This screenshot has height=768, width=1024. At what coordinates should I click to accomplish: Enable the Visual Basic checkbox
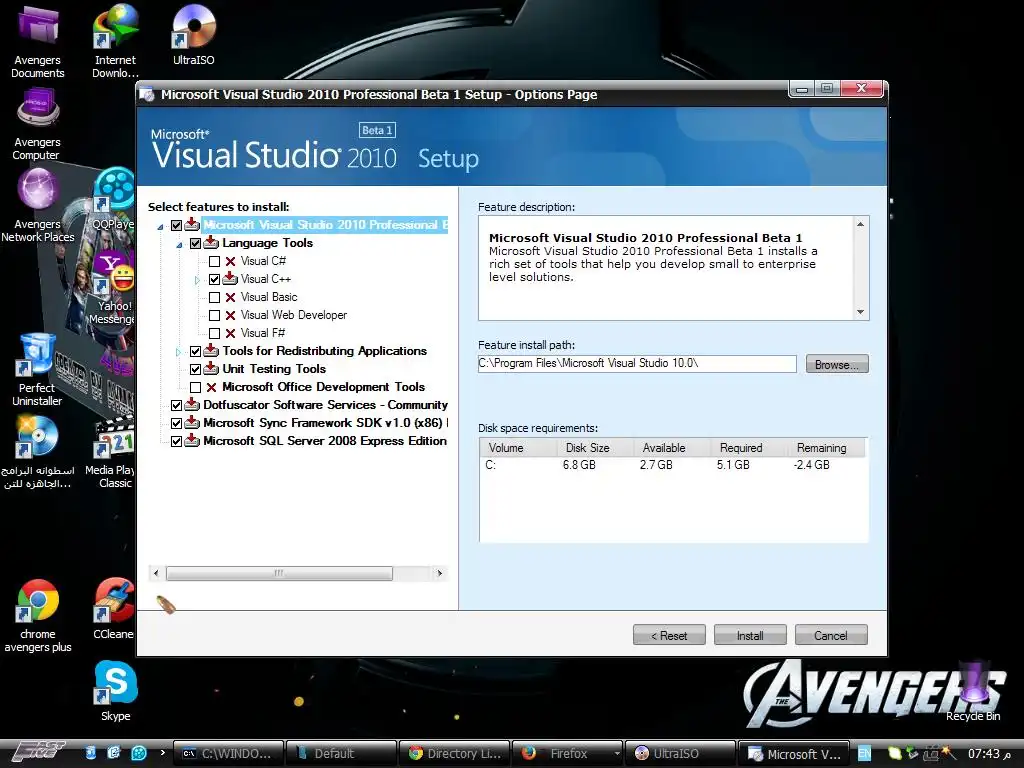[214, 298]
